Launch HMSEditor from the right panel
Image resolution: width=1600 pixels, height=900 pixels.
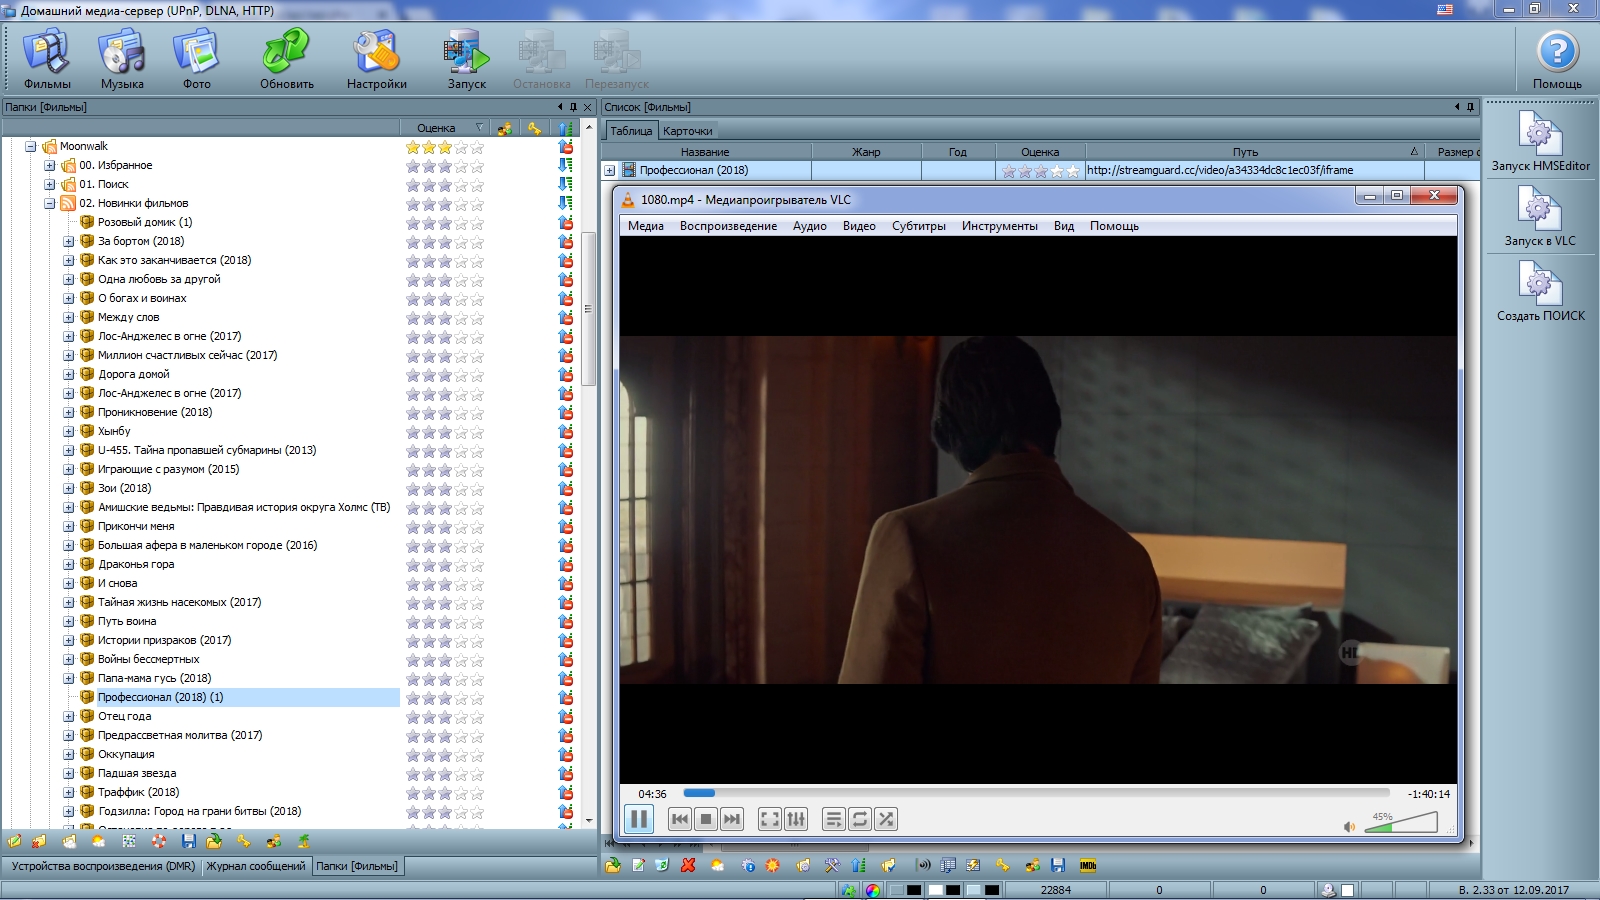(x=1540, y=141)
